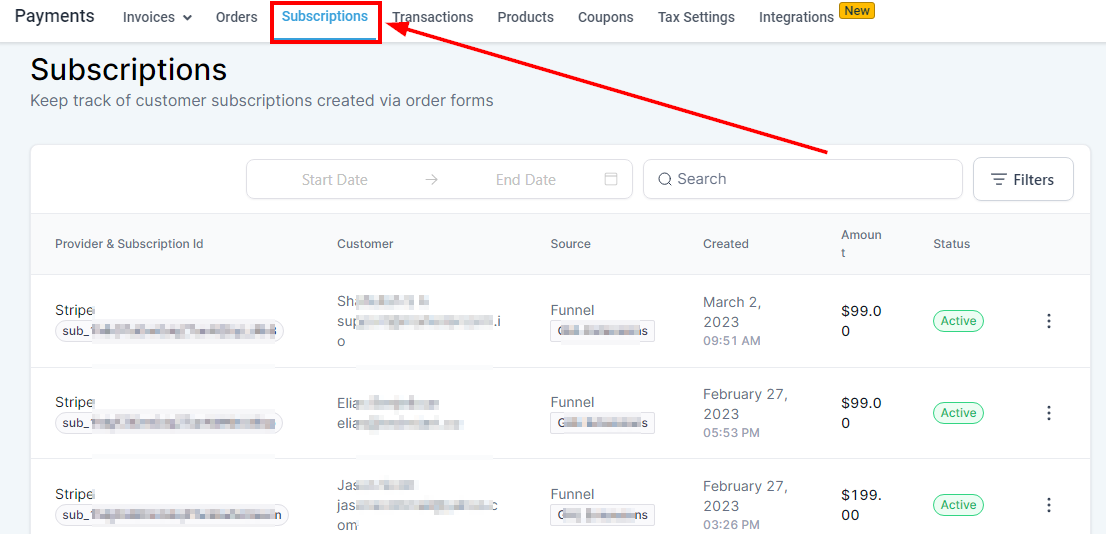Click the Start Date field
1106x534 pixels.
[x=334, y=180]
